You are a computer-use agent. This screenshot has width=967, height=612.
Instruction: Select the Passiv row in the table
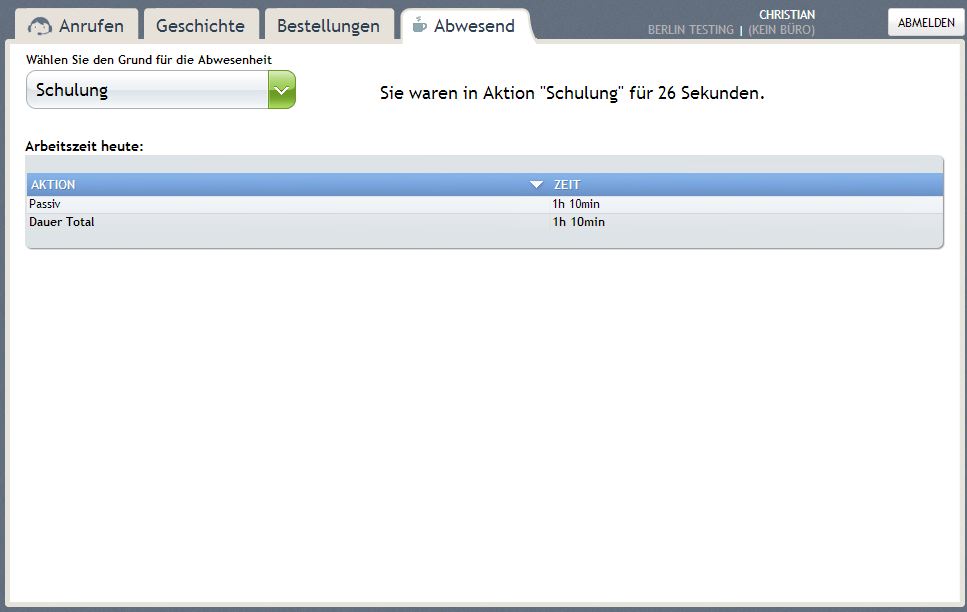(485, 204)
